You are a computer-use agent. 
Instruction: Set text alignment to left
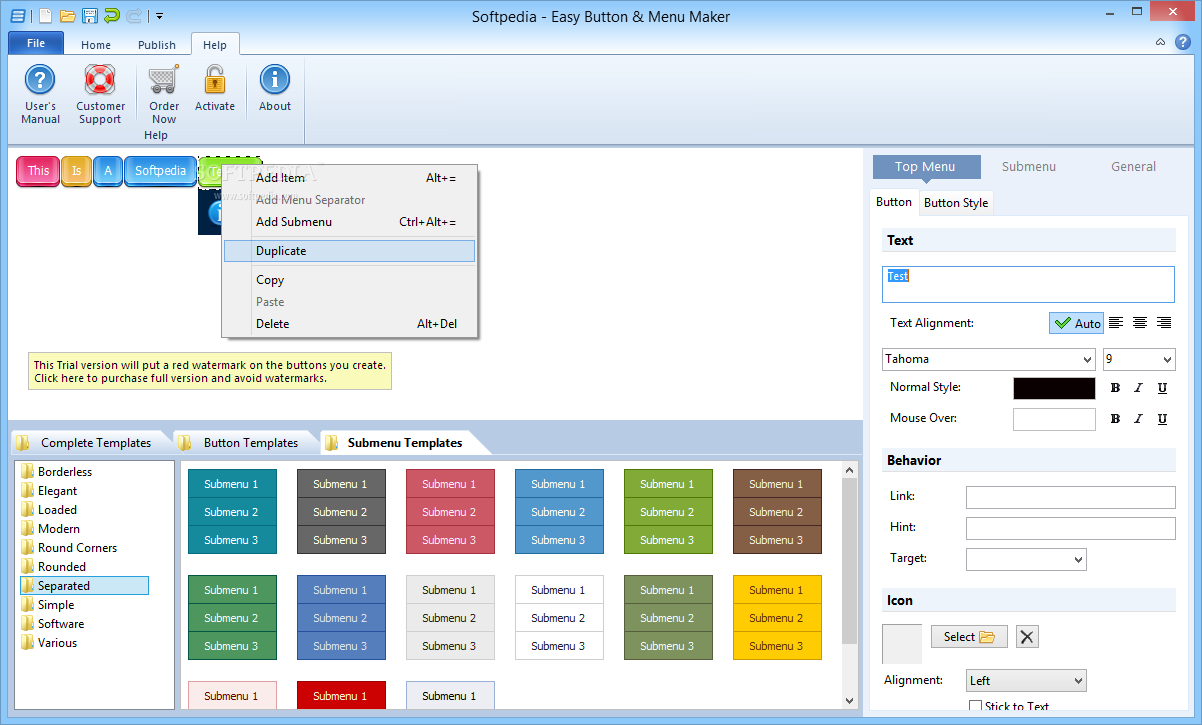coord(1116,323)
